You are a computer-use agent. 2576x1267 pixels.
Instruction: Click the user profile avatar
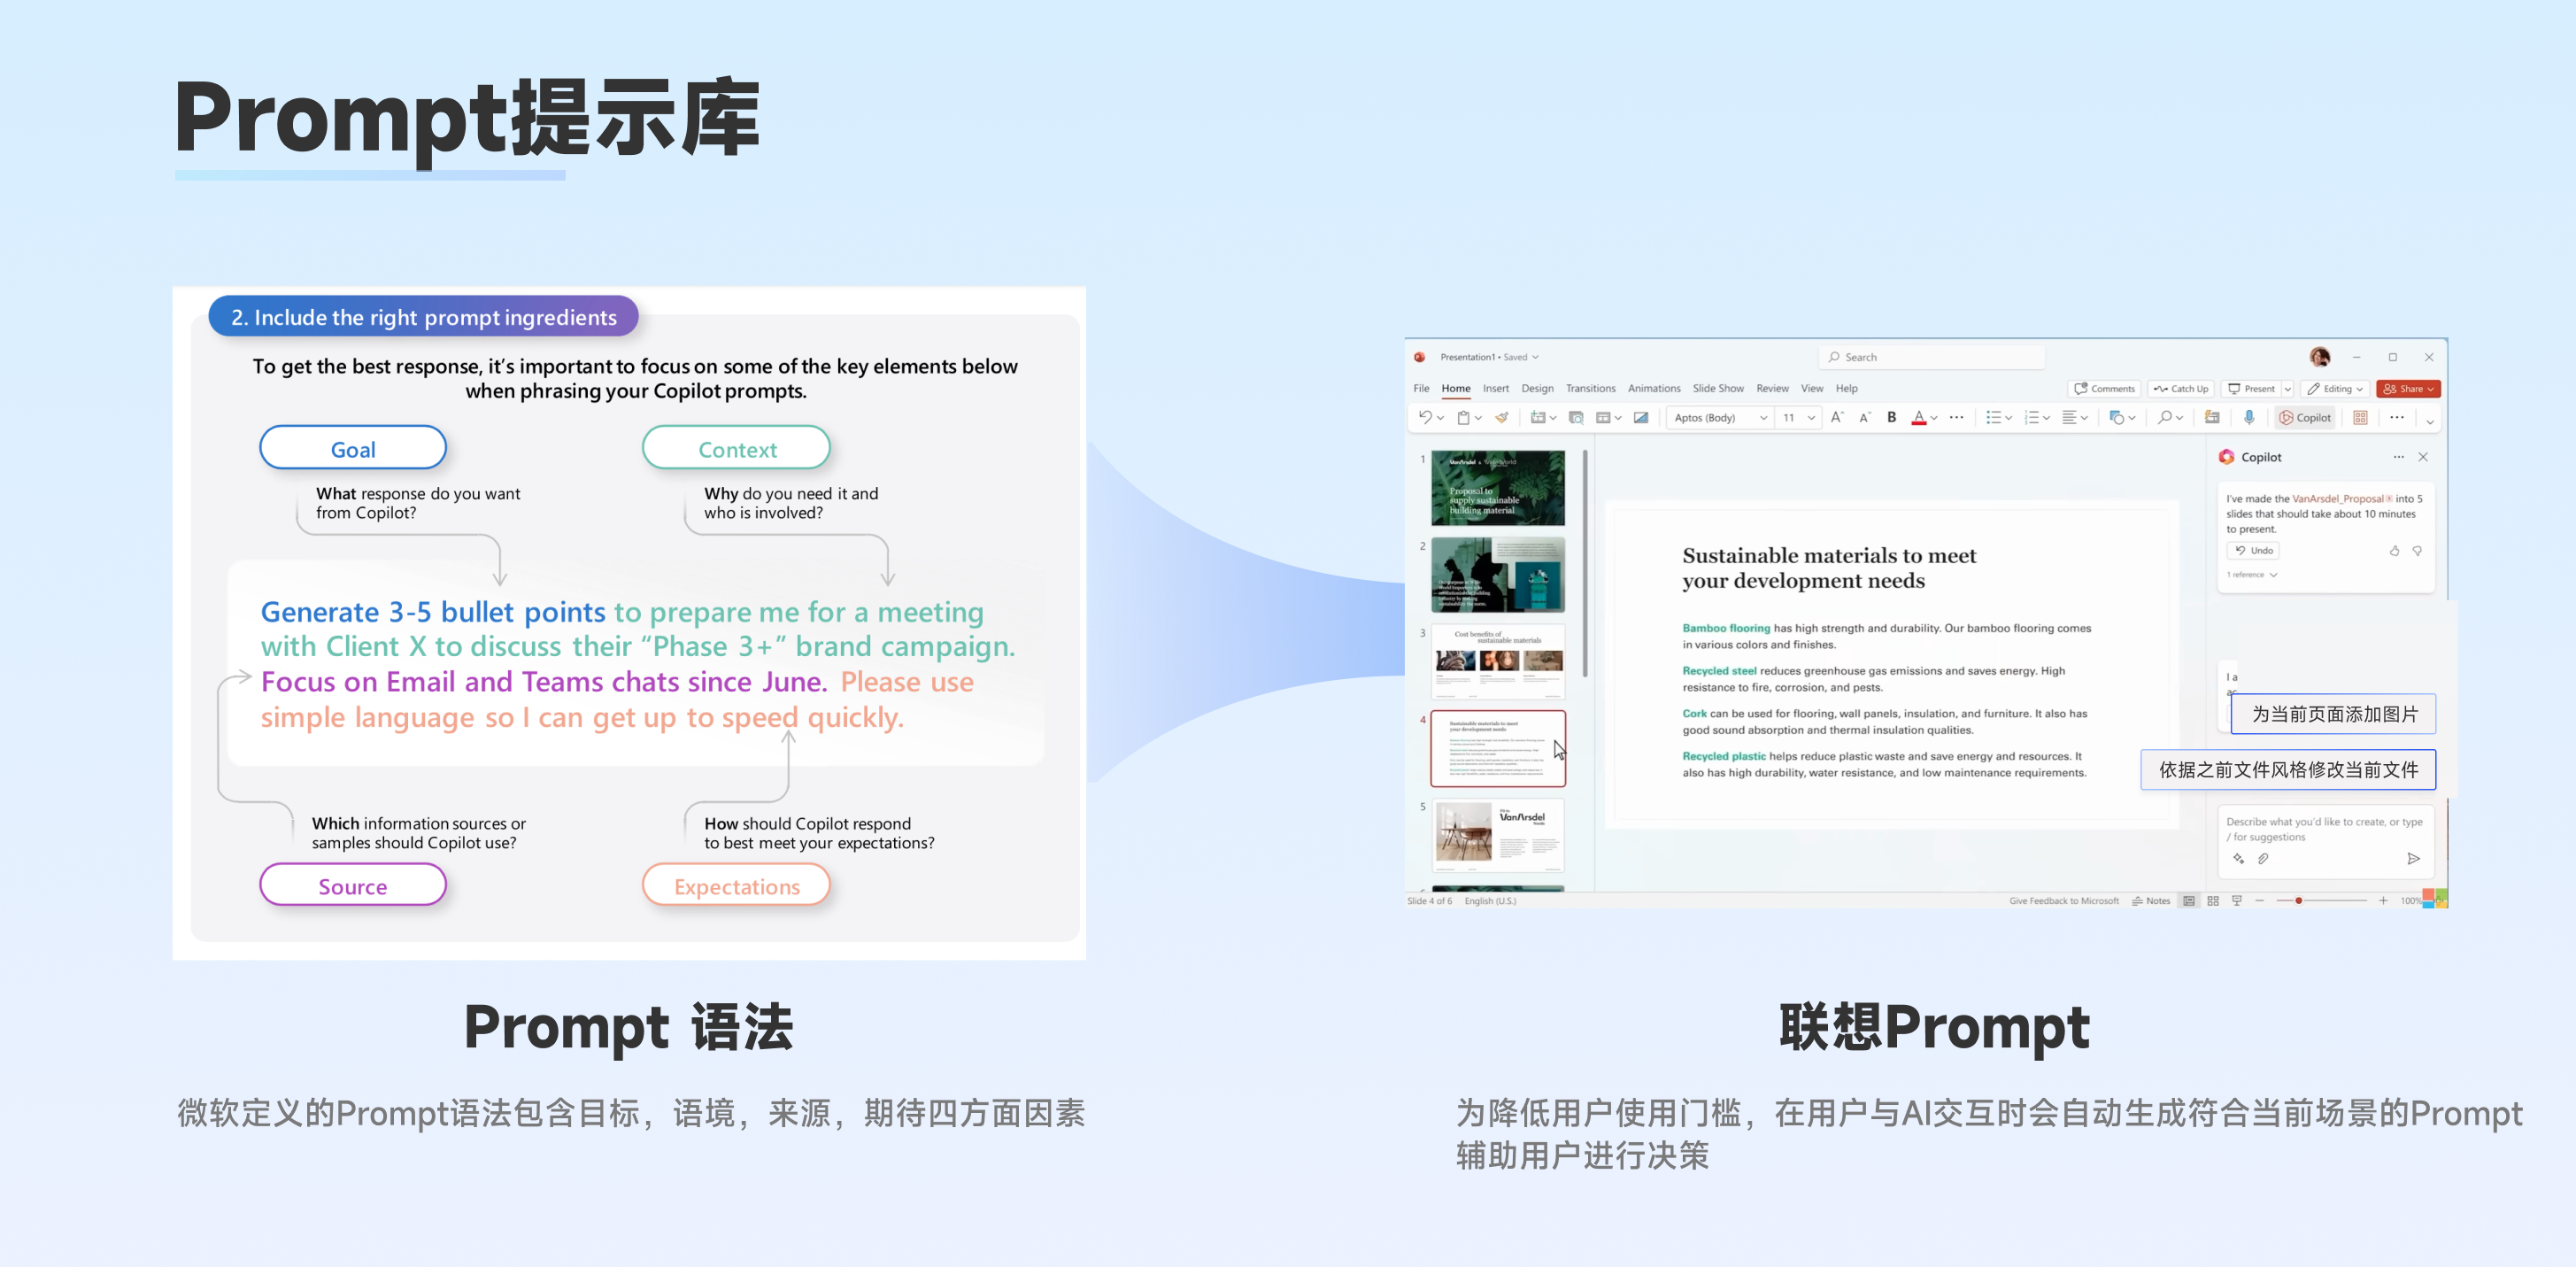click(2319, 357)
